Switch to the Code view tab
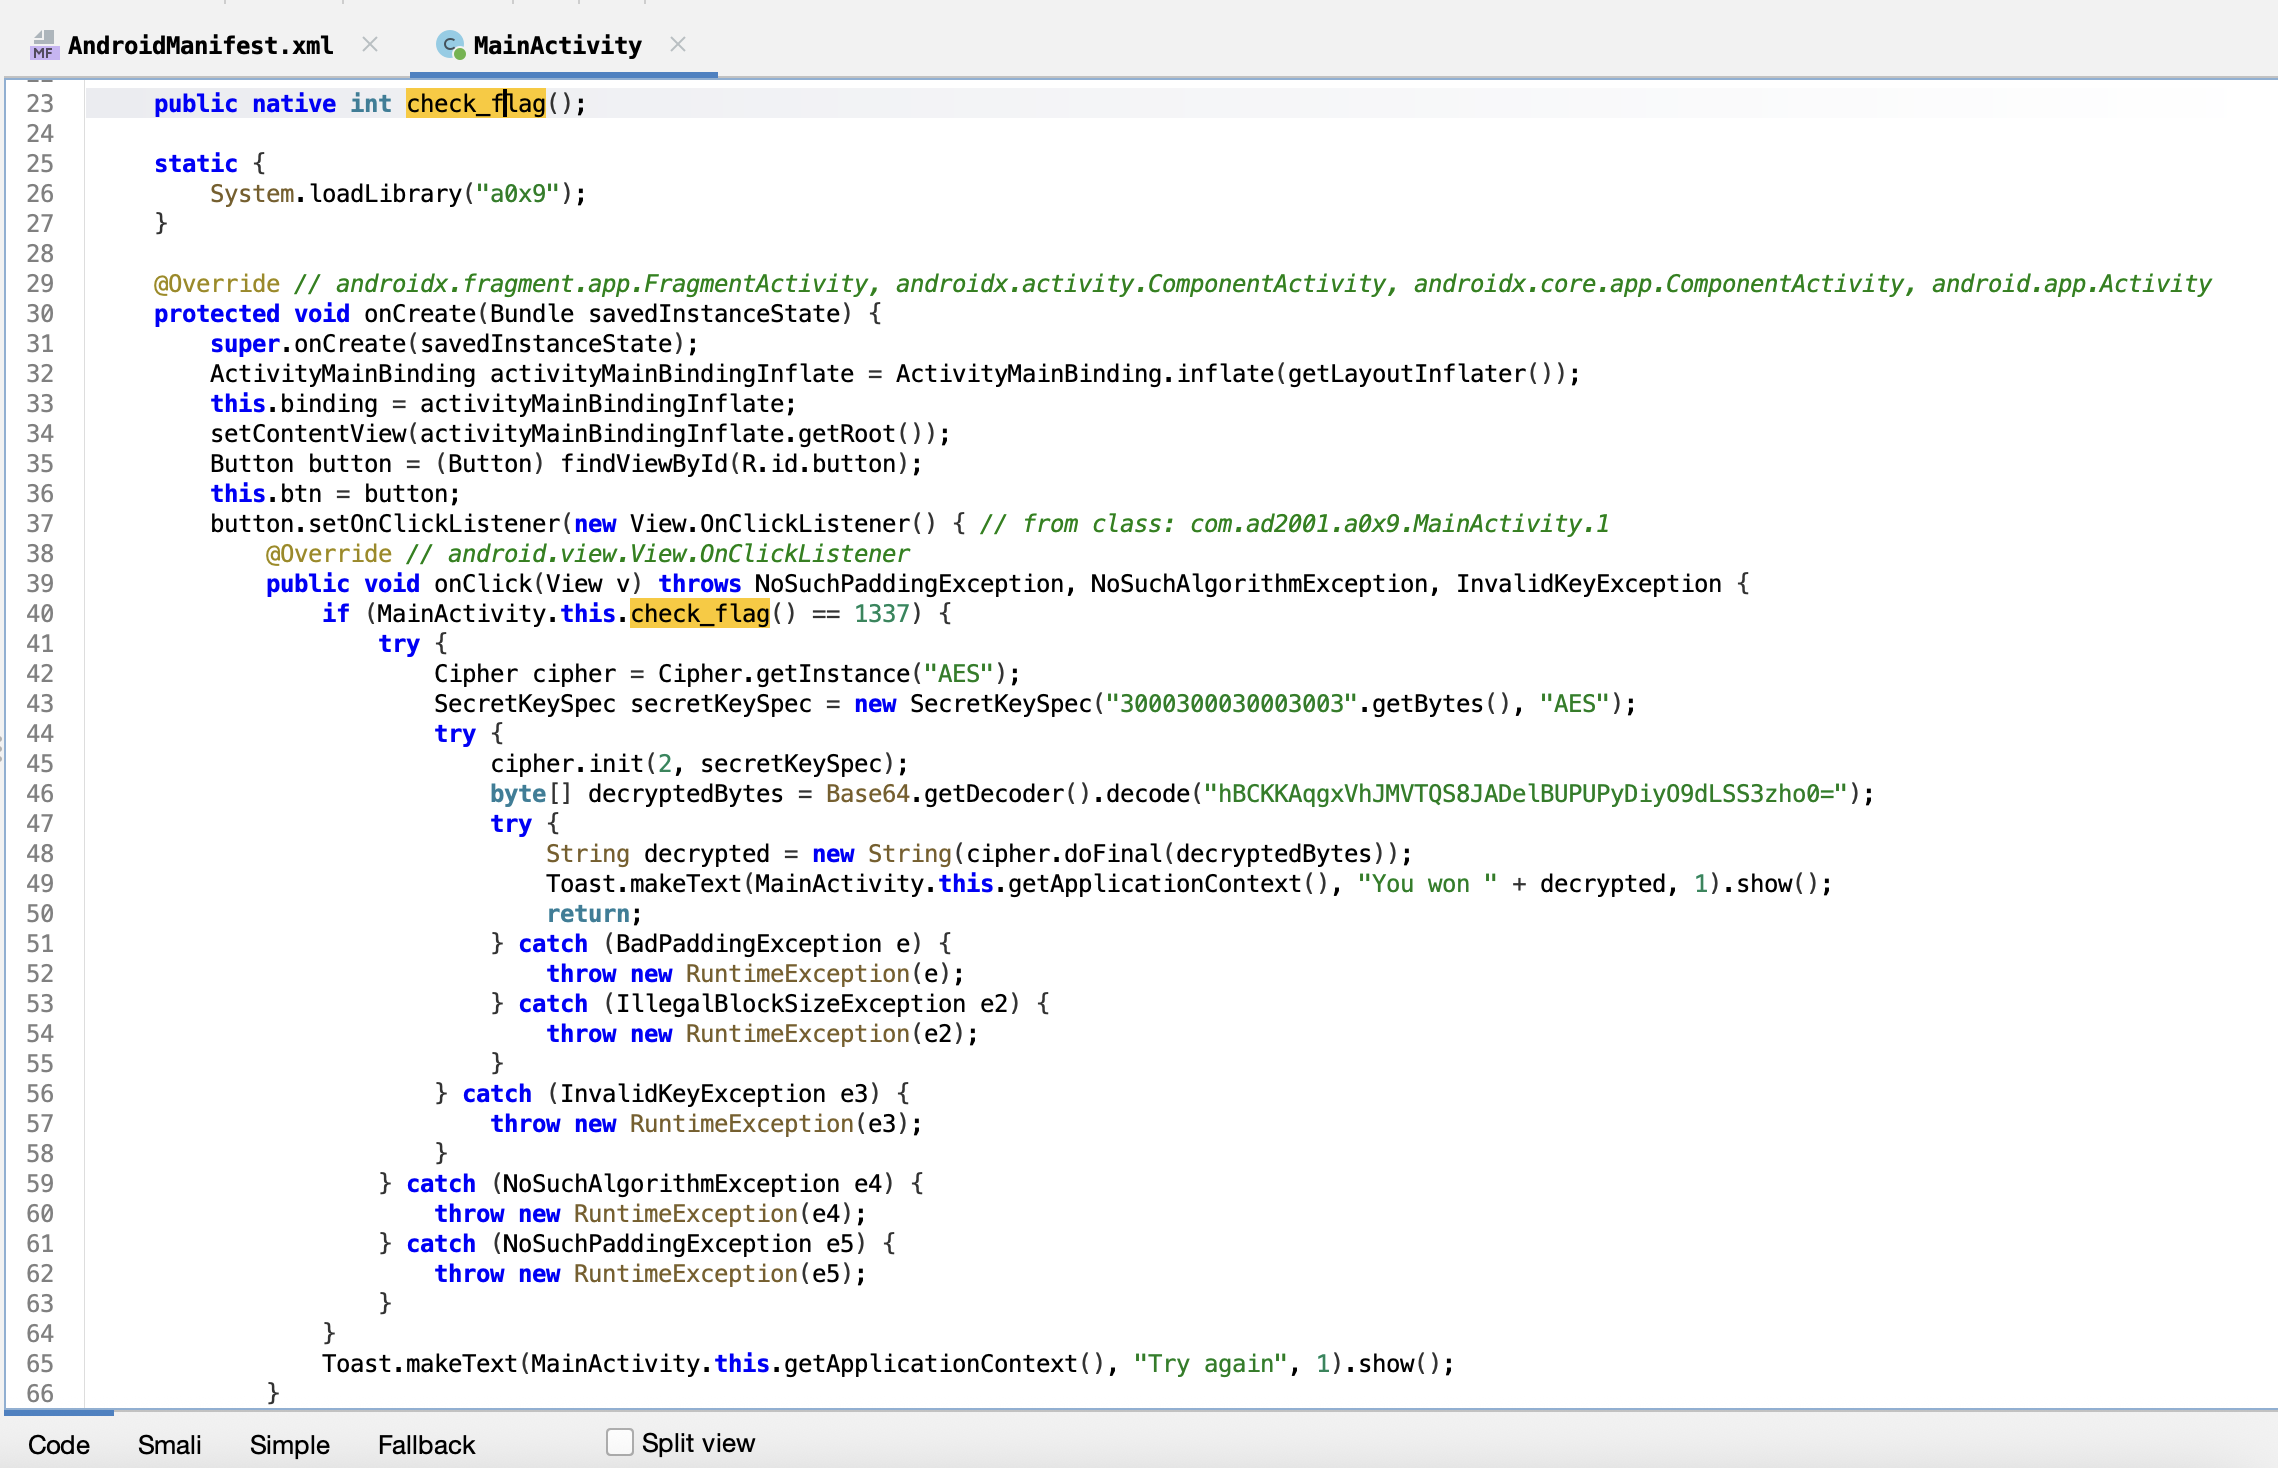Screen dimensions: 2278x1468 [x=59, y=1445]
